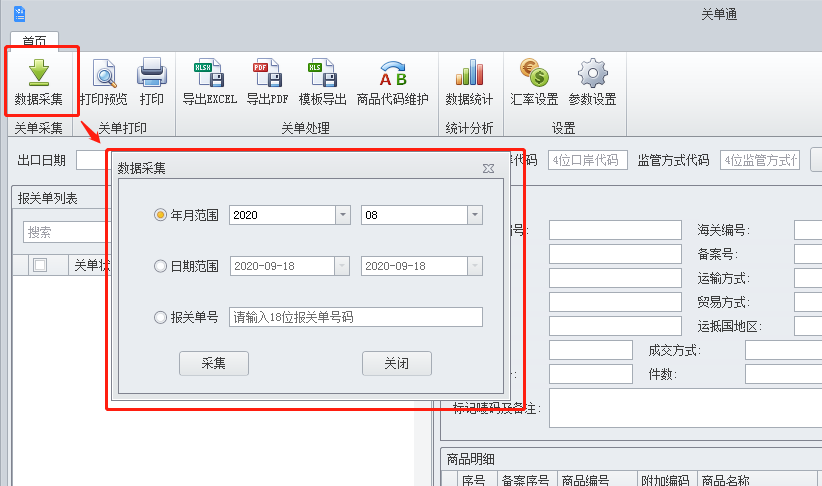Screen dimensions: 822x486
Task: Click the app icon in title bar
Action: point(19,14)
